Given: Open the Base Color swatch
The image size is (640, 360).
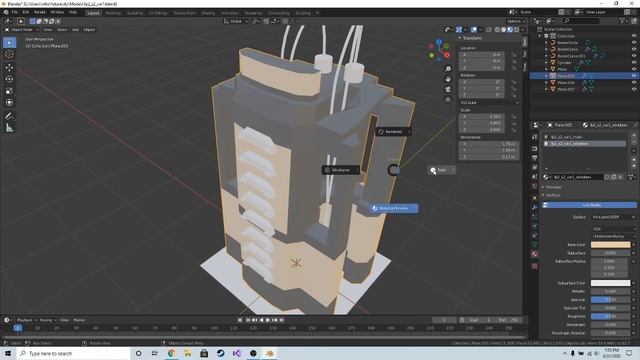Looking at the screenshot, I should pos(610,245).
